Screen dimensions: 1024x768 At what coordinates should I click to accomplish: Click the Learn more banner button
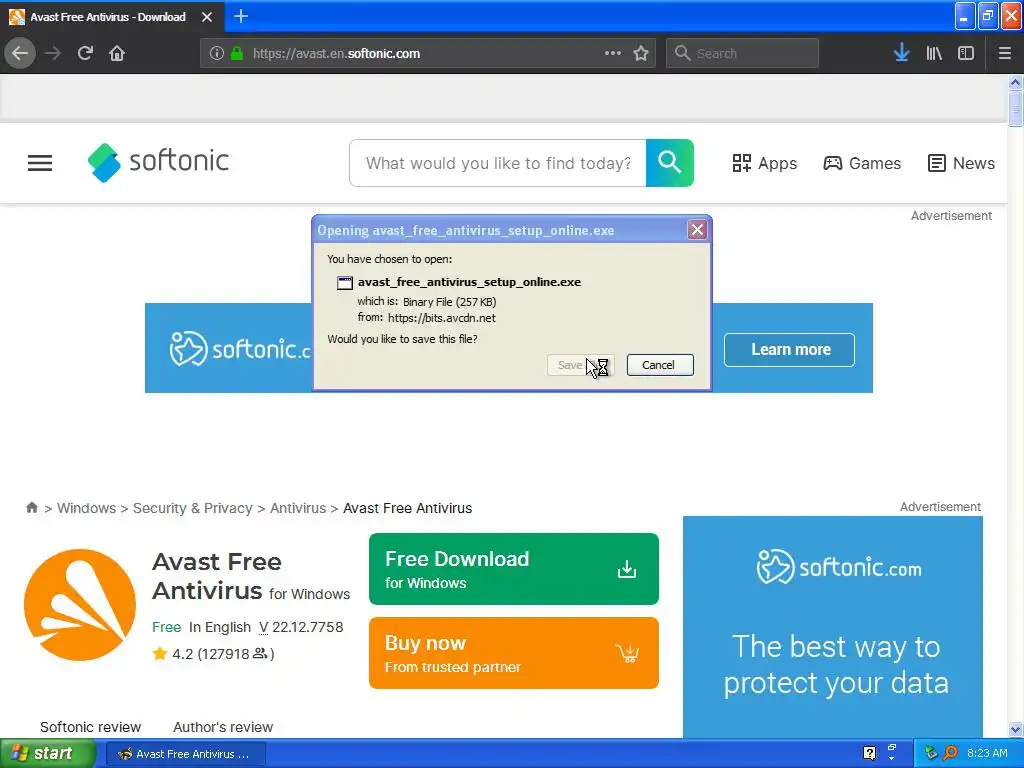point(789,349)
